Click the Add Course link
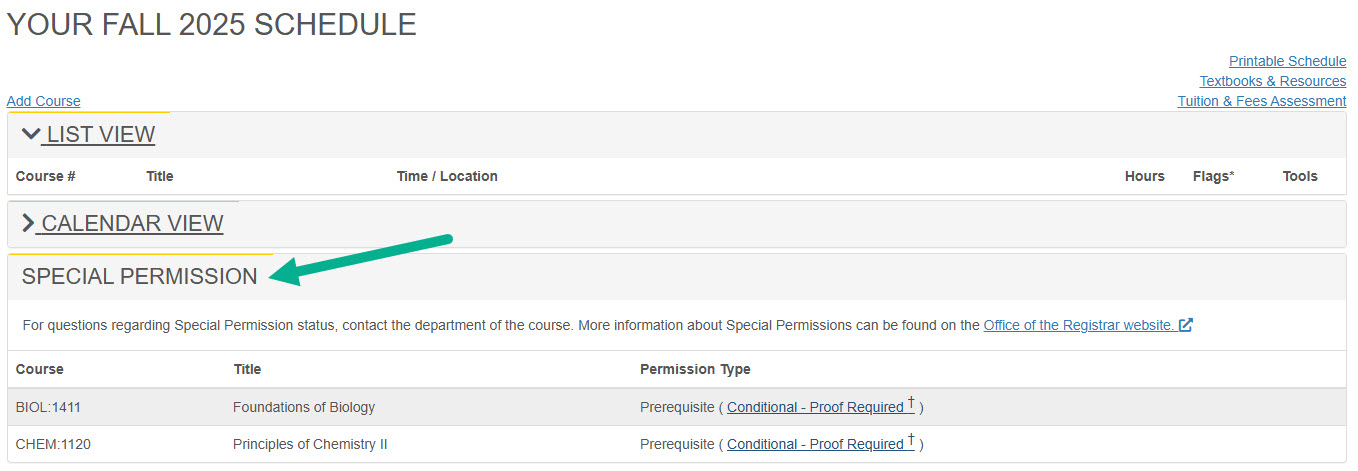This screenshot has height=471, width=1358. click(x=43, y=101)
